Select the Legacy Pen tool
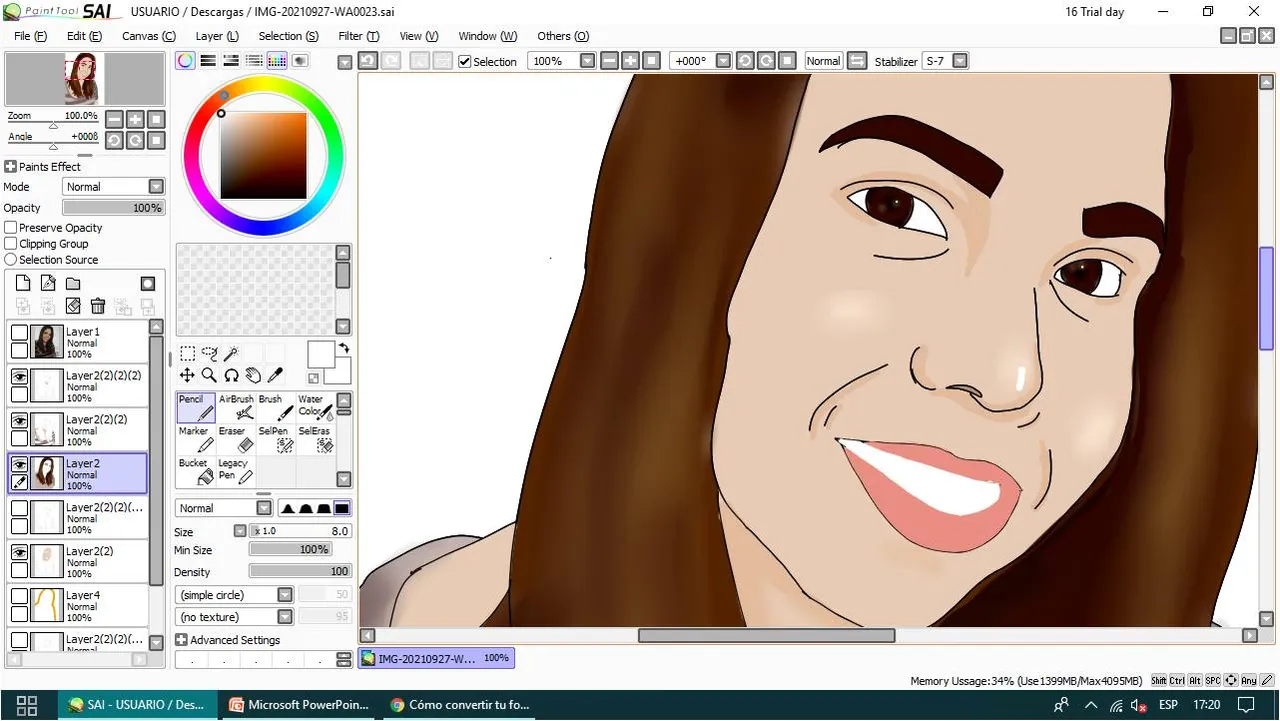The image size is (1280, 721). pos(236,471)
